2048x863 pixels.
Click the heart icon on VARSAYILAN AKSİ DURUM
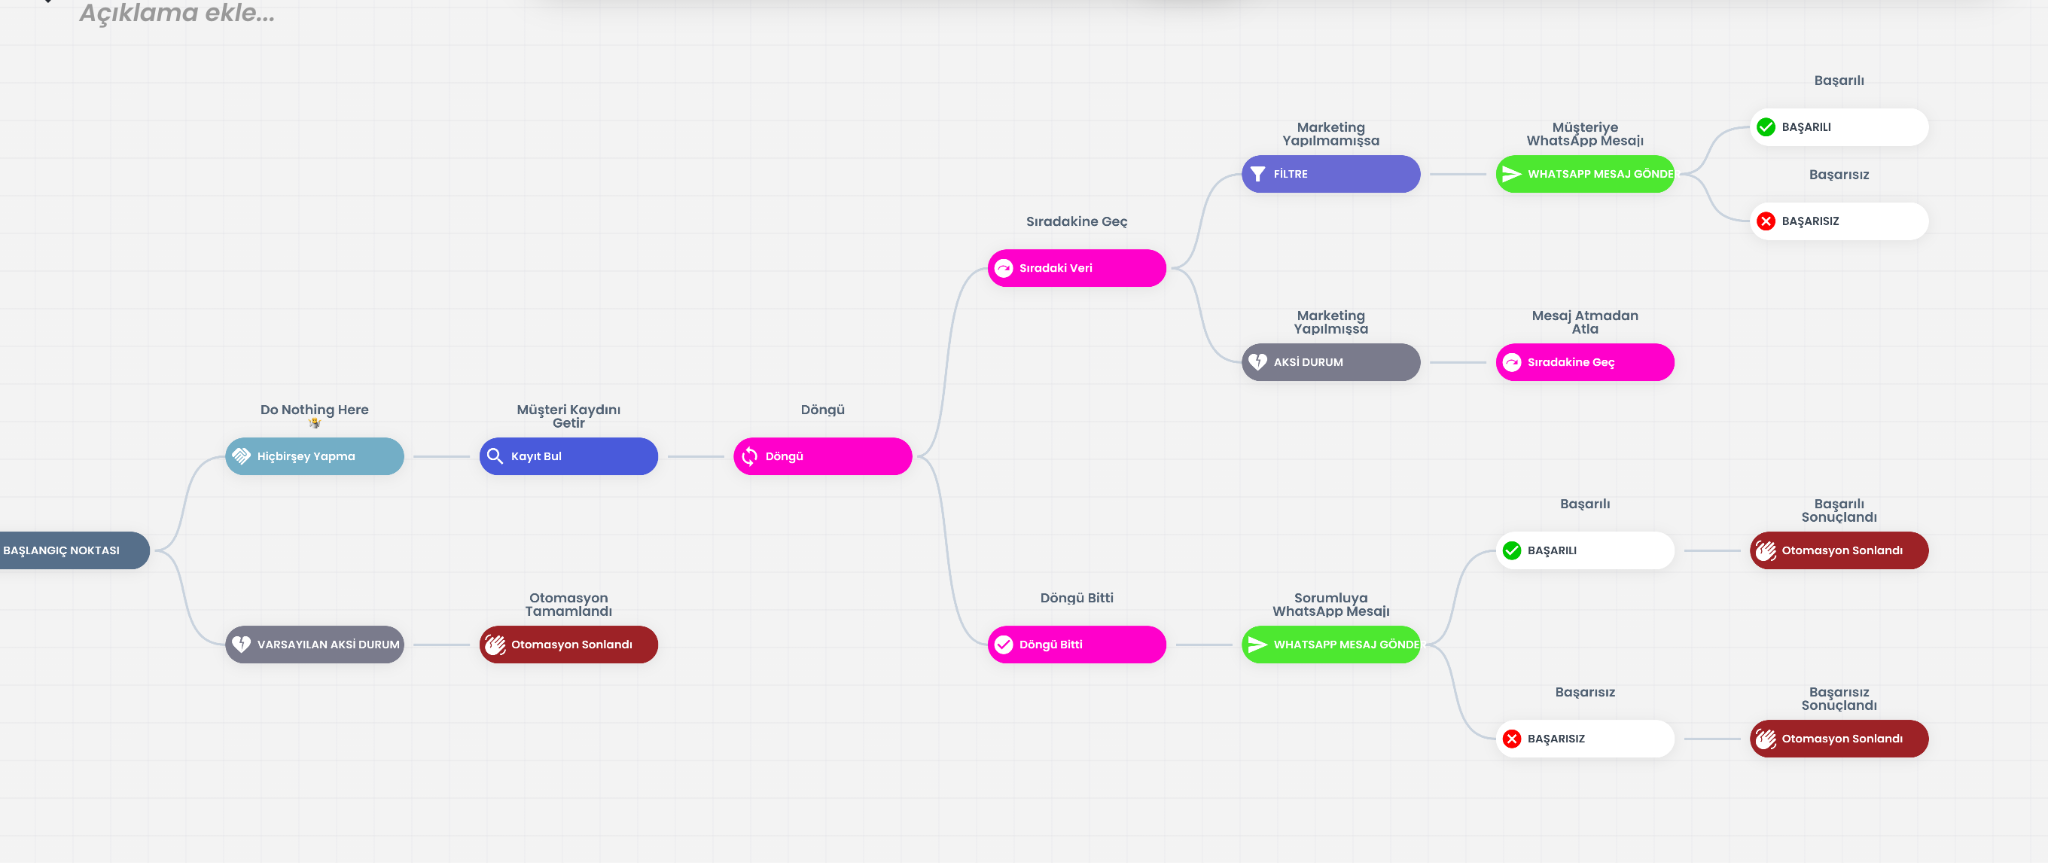tap(241, 645)
